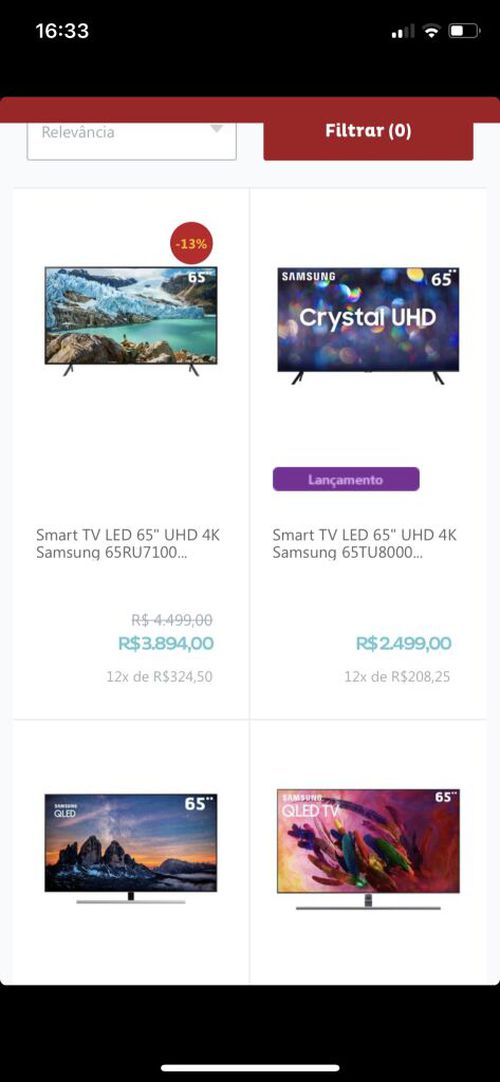Viewport: 500px width, 1082px height.
Task: Tap the 12x de R$208,25 installment text
Action: pos(397,677)
